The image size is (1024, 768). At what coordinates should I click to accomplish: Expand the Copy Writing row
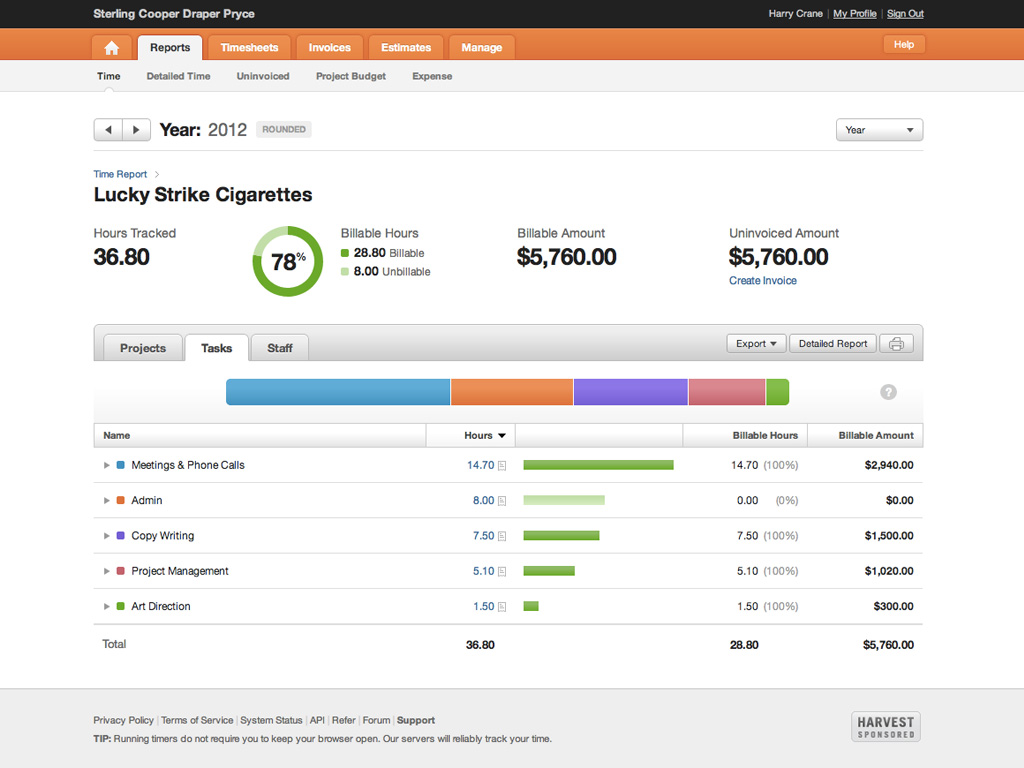click(106, 536)
